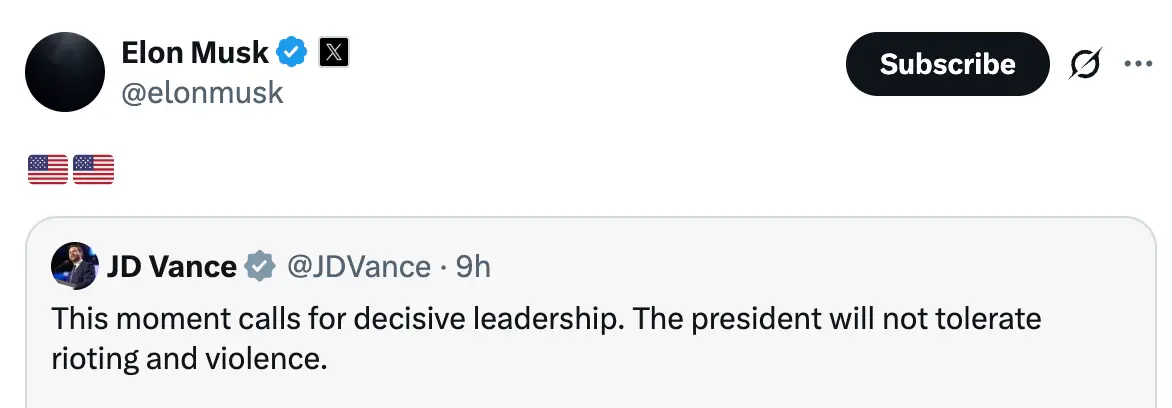Click the first US flag emoji

click(48, 170)
